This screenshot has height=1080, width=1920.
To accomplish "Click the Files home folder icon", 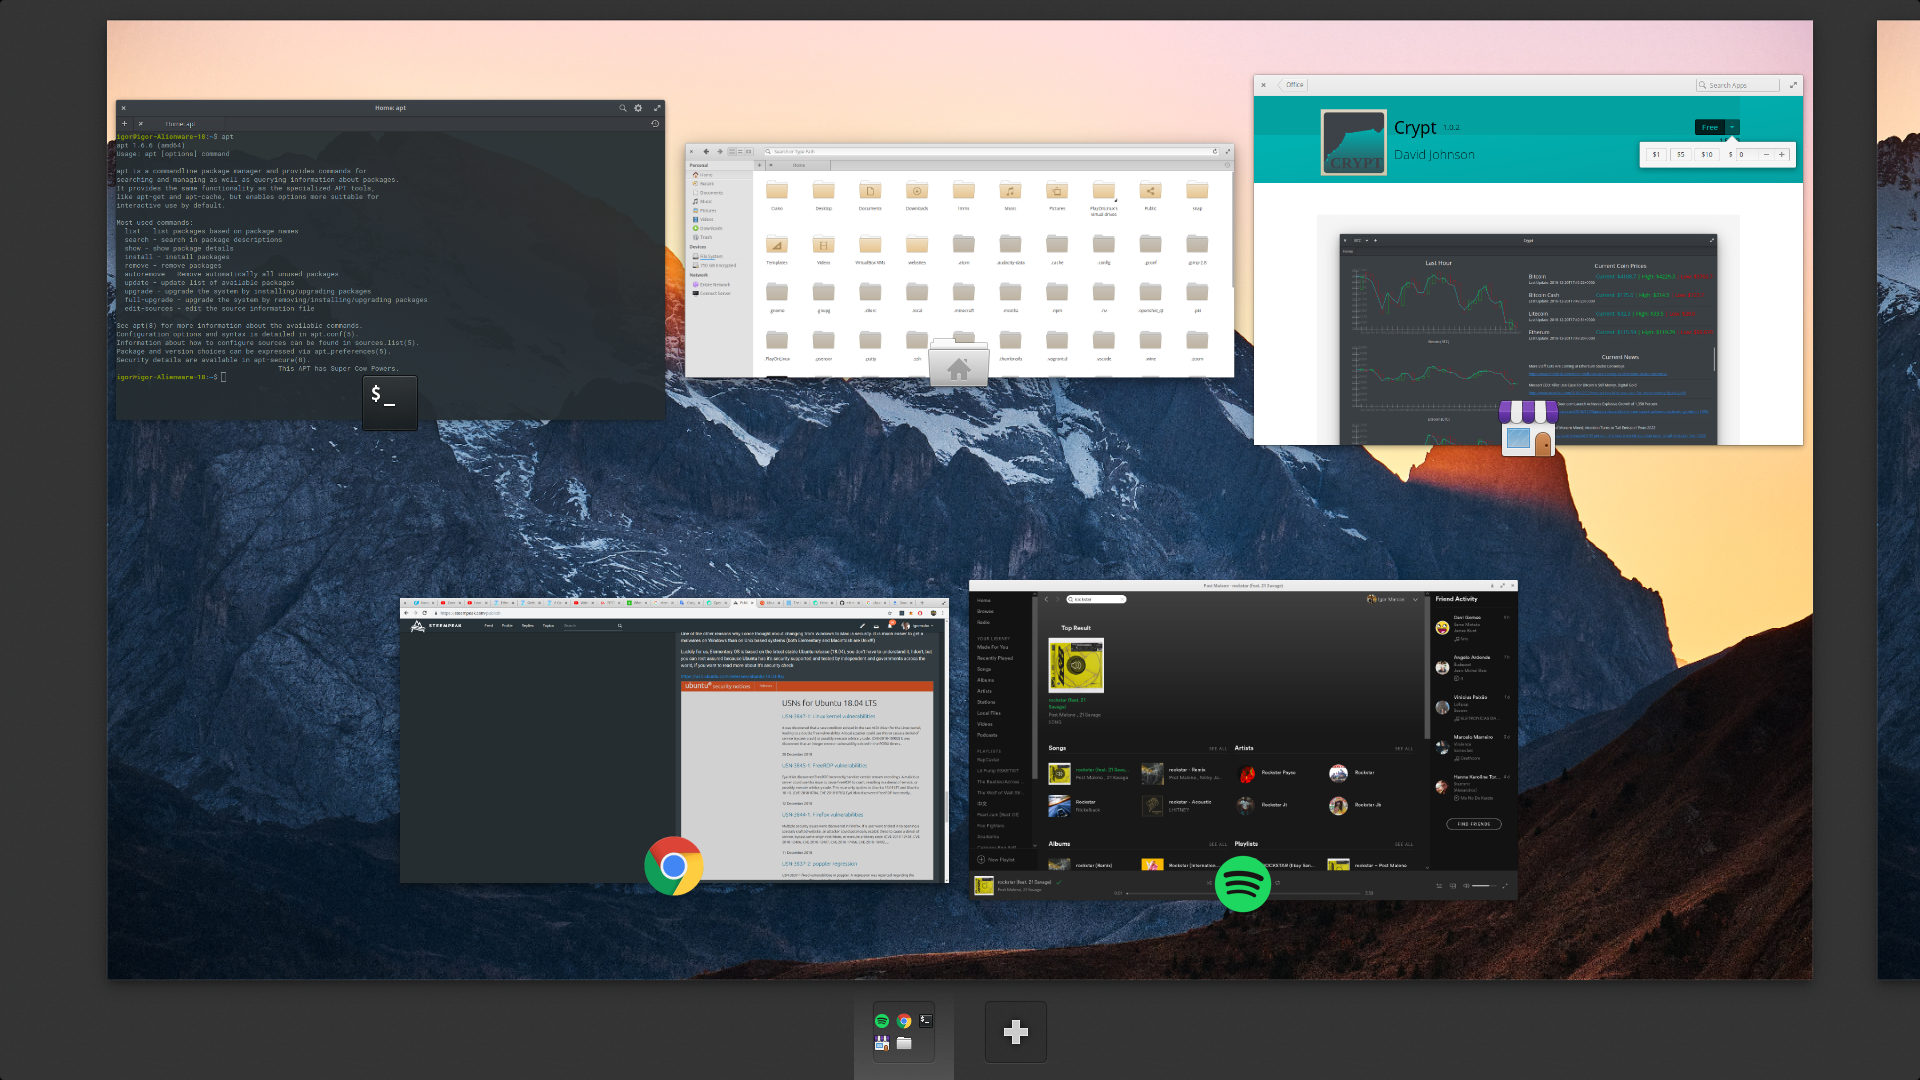I will pos(958,364).
